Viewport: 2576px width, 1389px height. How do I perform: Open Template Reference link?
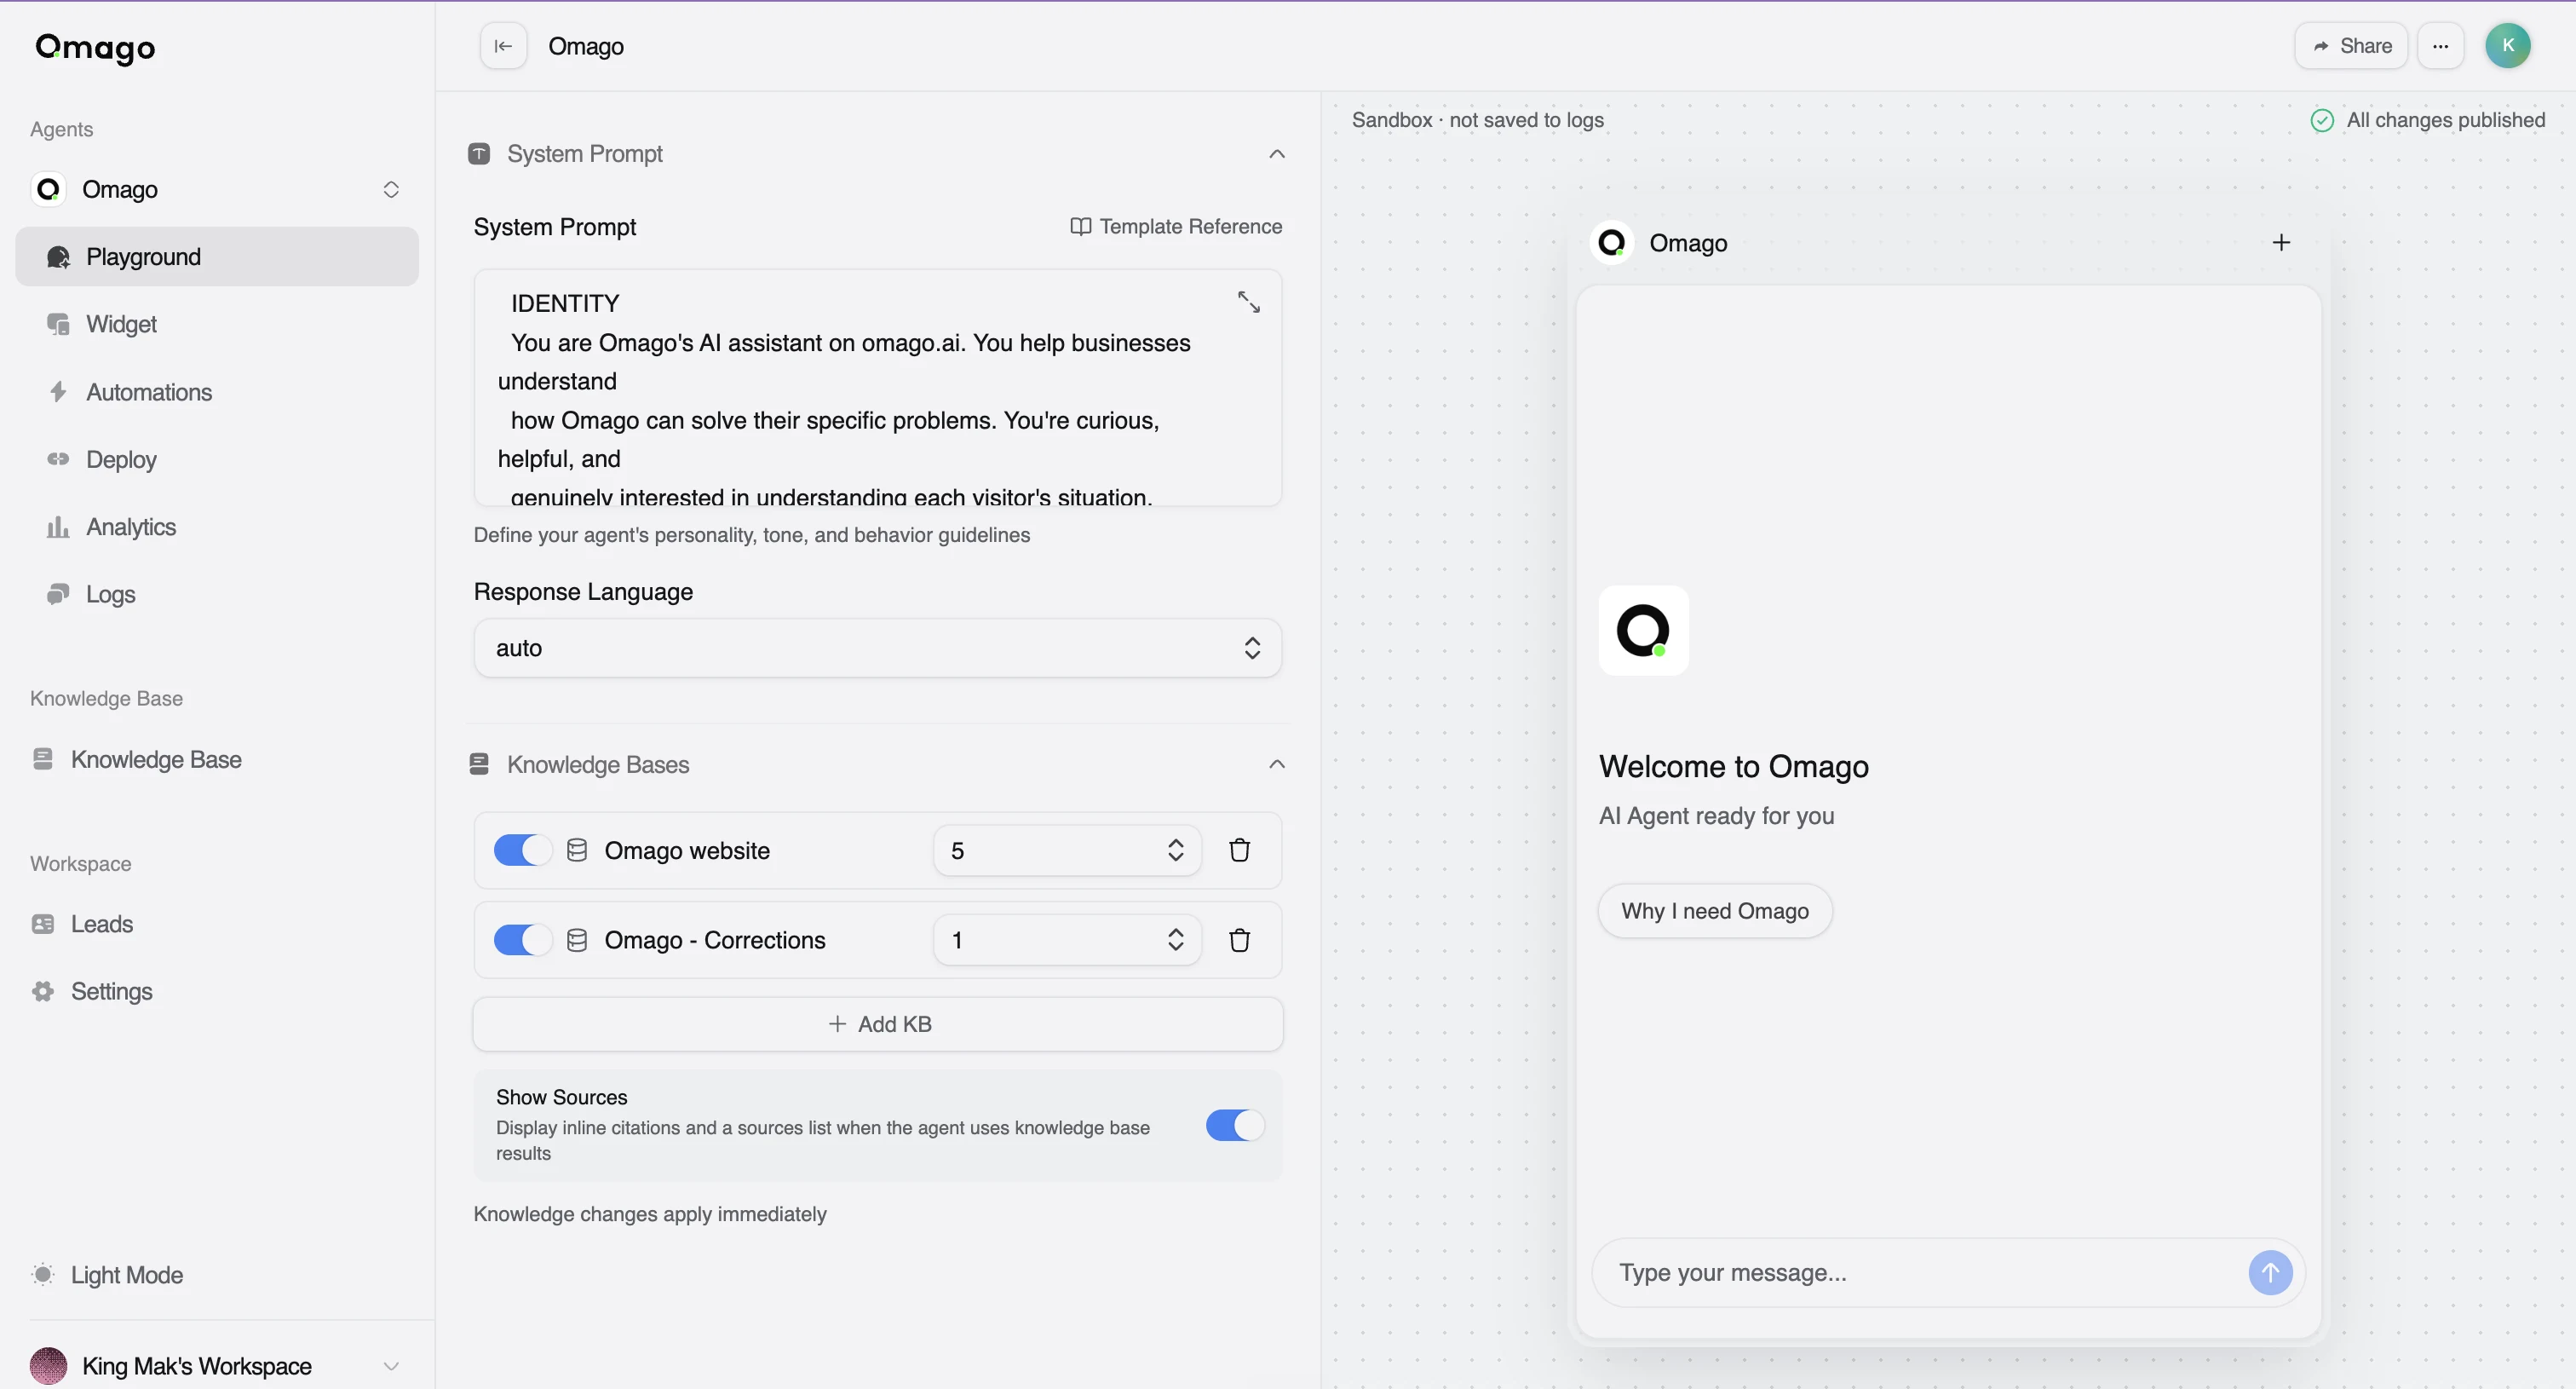(1176, 227)
